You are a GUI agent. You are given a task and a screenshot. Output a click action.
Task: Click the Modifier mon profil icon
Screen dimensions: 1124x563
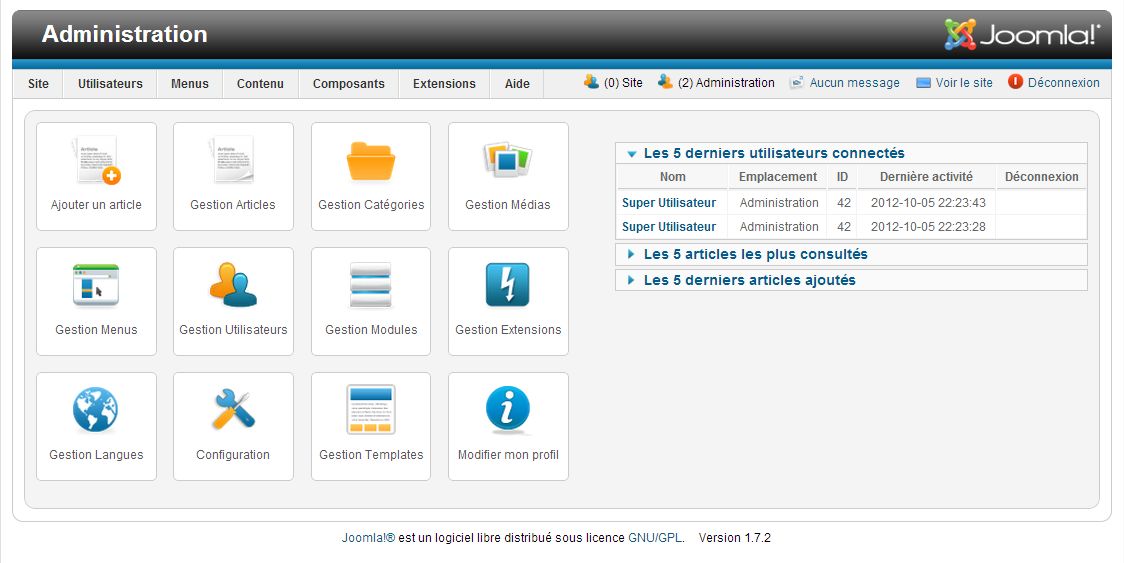tap(508, 412)
